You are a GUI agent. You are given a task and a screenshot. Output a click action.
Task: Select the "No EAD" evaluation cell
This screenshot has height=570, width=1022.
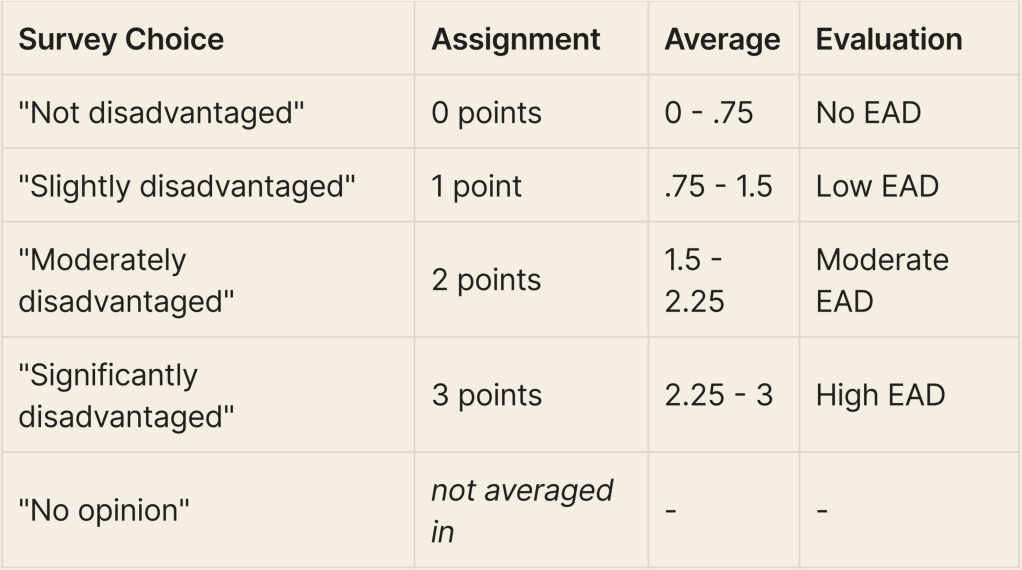868,113
